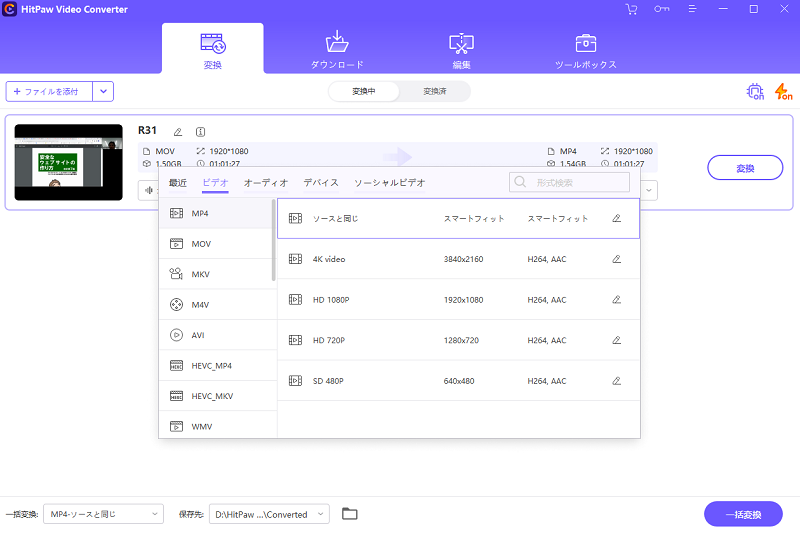Select the HD 720P preset
This screenshot has width=800, height=540.
tap(458, 340)
